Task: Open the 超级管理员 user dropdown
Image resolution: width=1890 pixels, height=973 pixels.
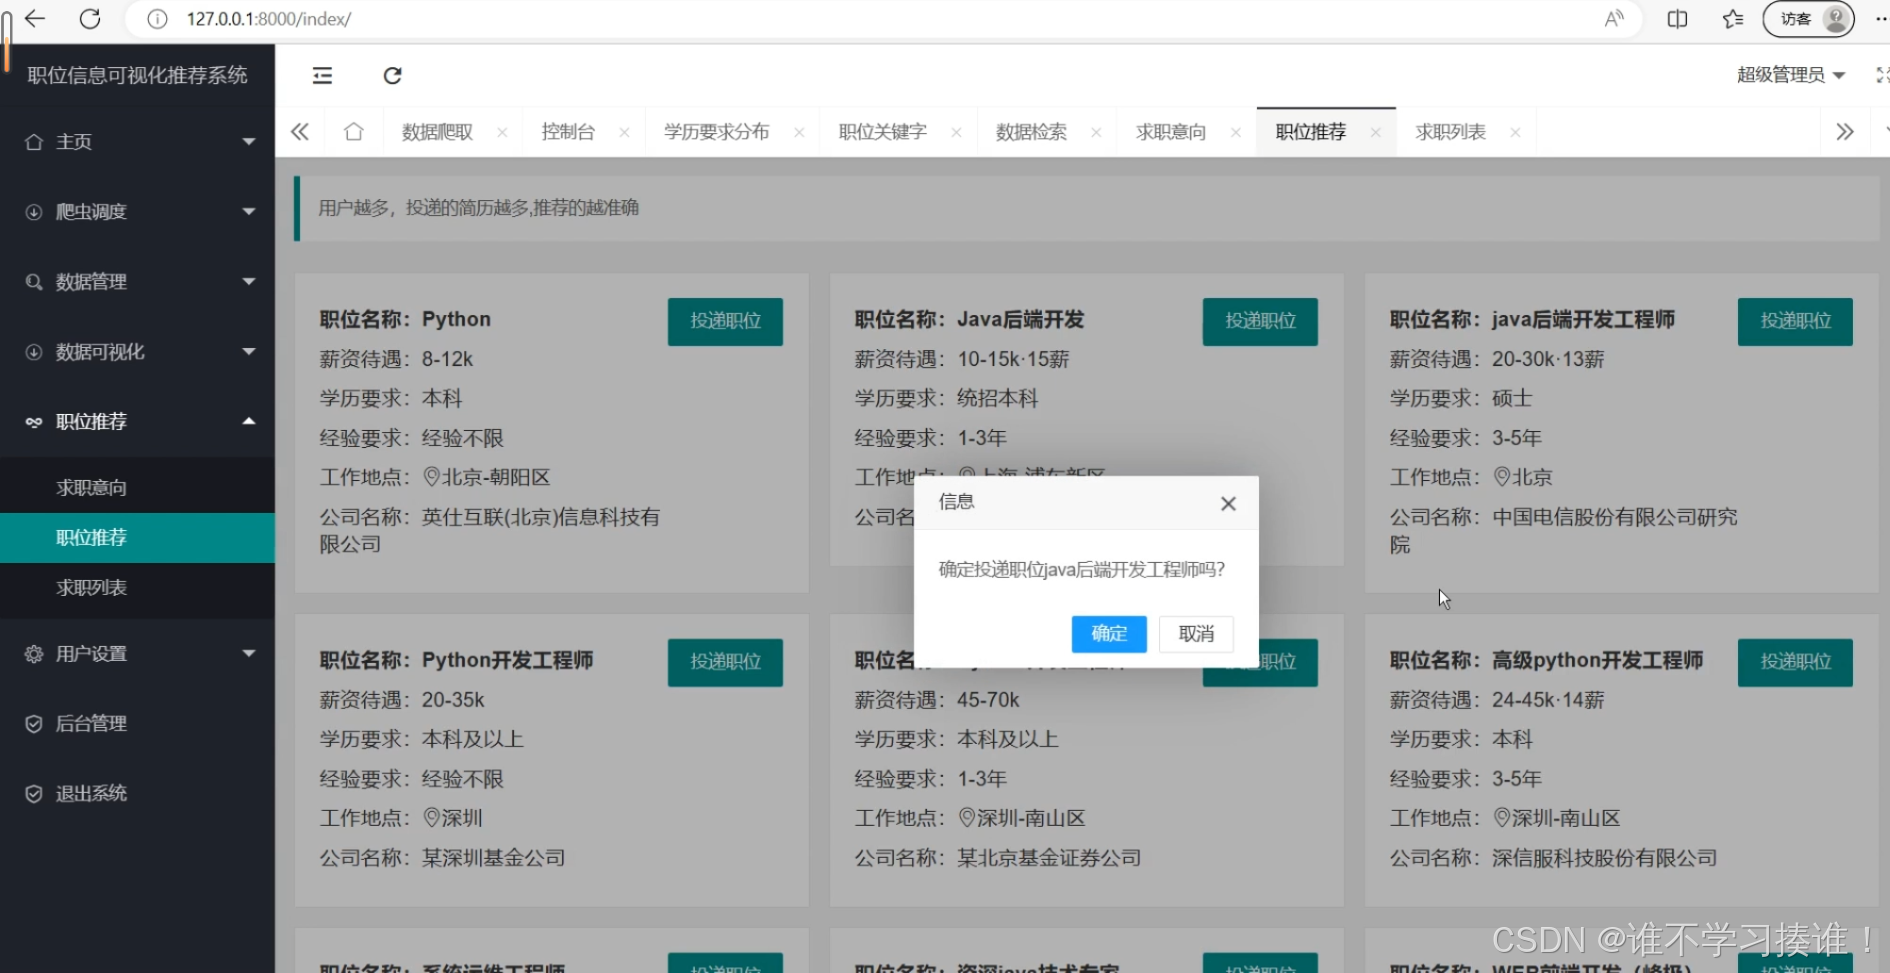Action: [1790, 75]
